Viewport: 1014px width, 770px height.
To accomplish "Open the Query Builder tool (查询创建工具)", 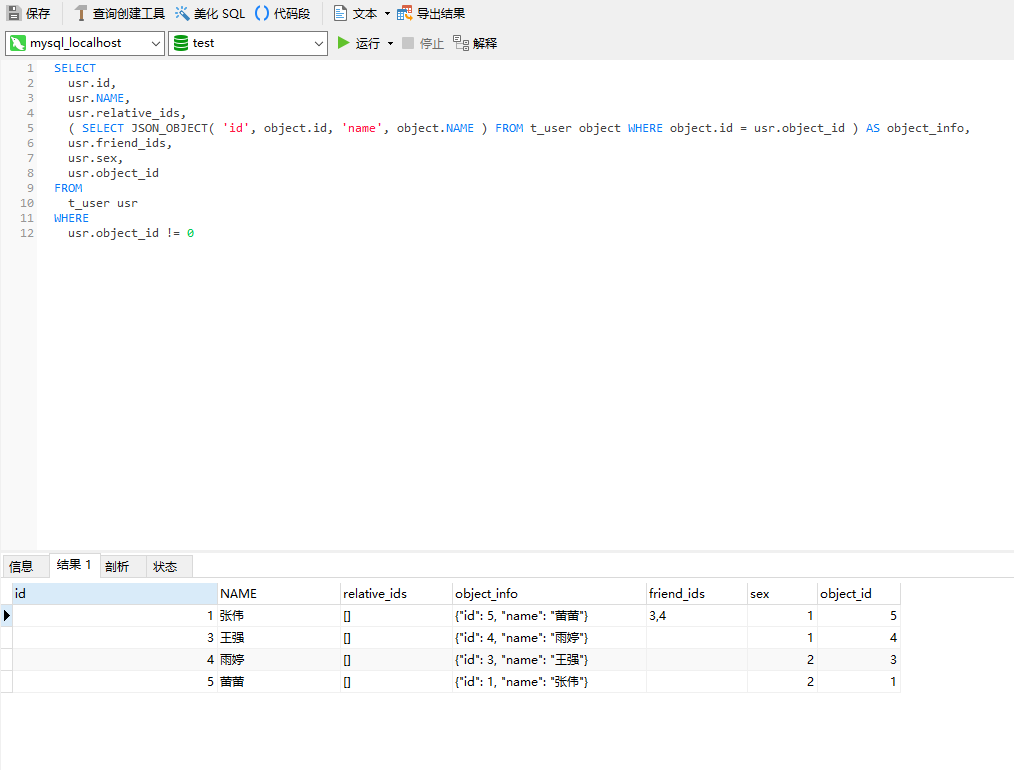I will pos(120,13).
